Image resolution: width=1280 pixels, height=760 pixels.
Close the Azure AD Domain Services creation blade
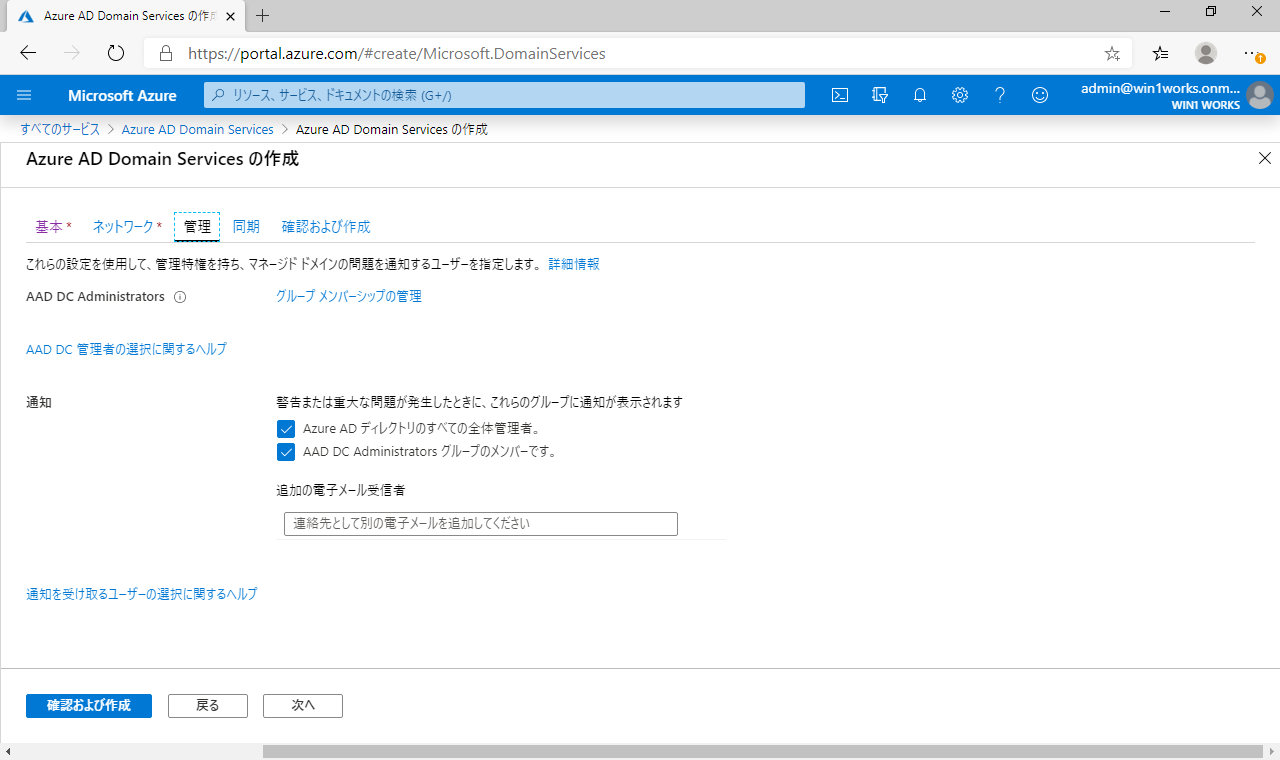[x=1265, y=158]
